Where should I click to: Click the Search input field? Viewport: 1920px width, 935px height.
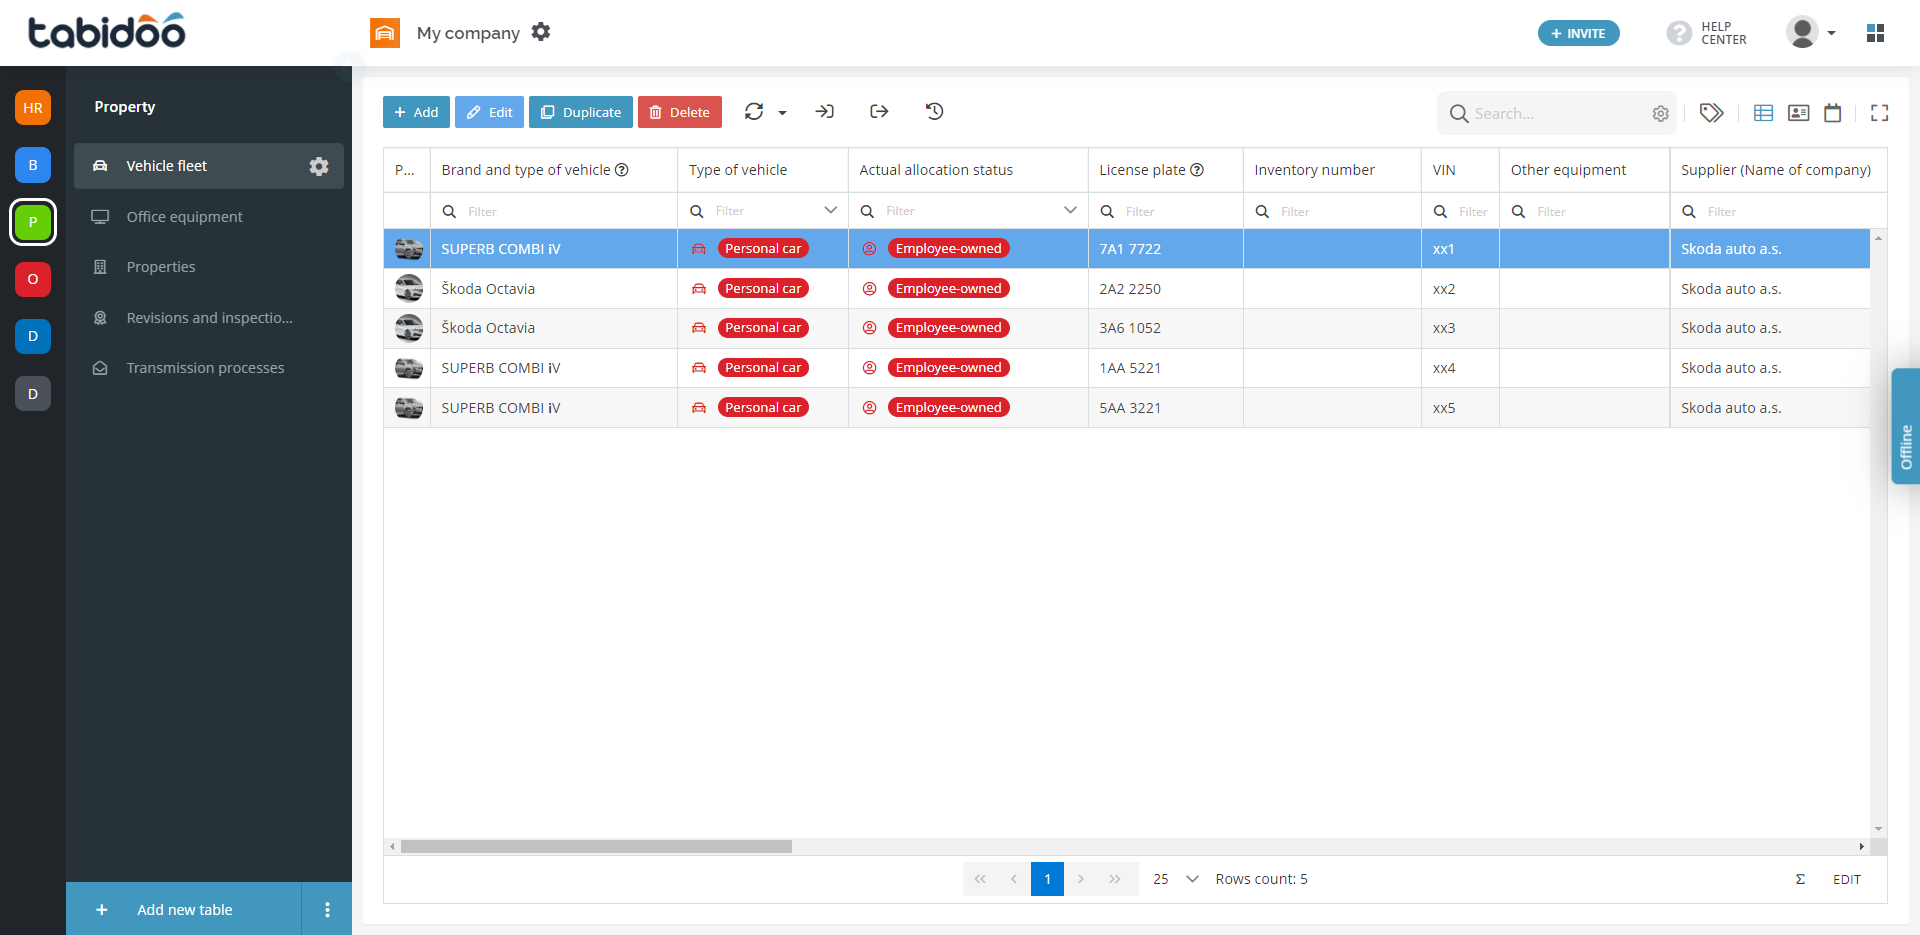pos(1558,114)
